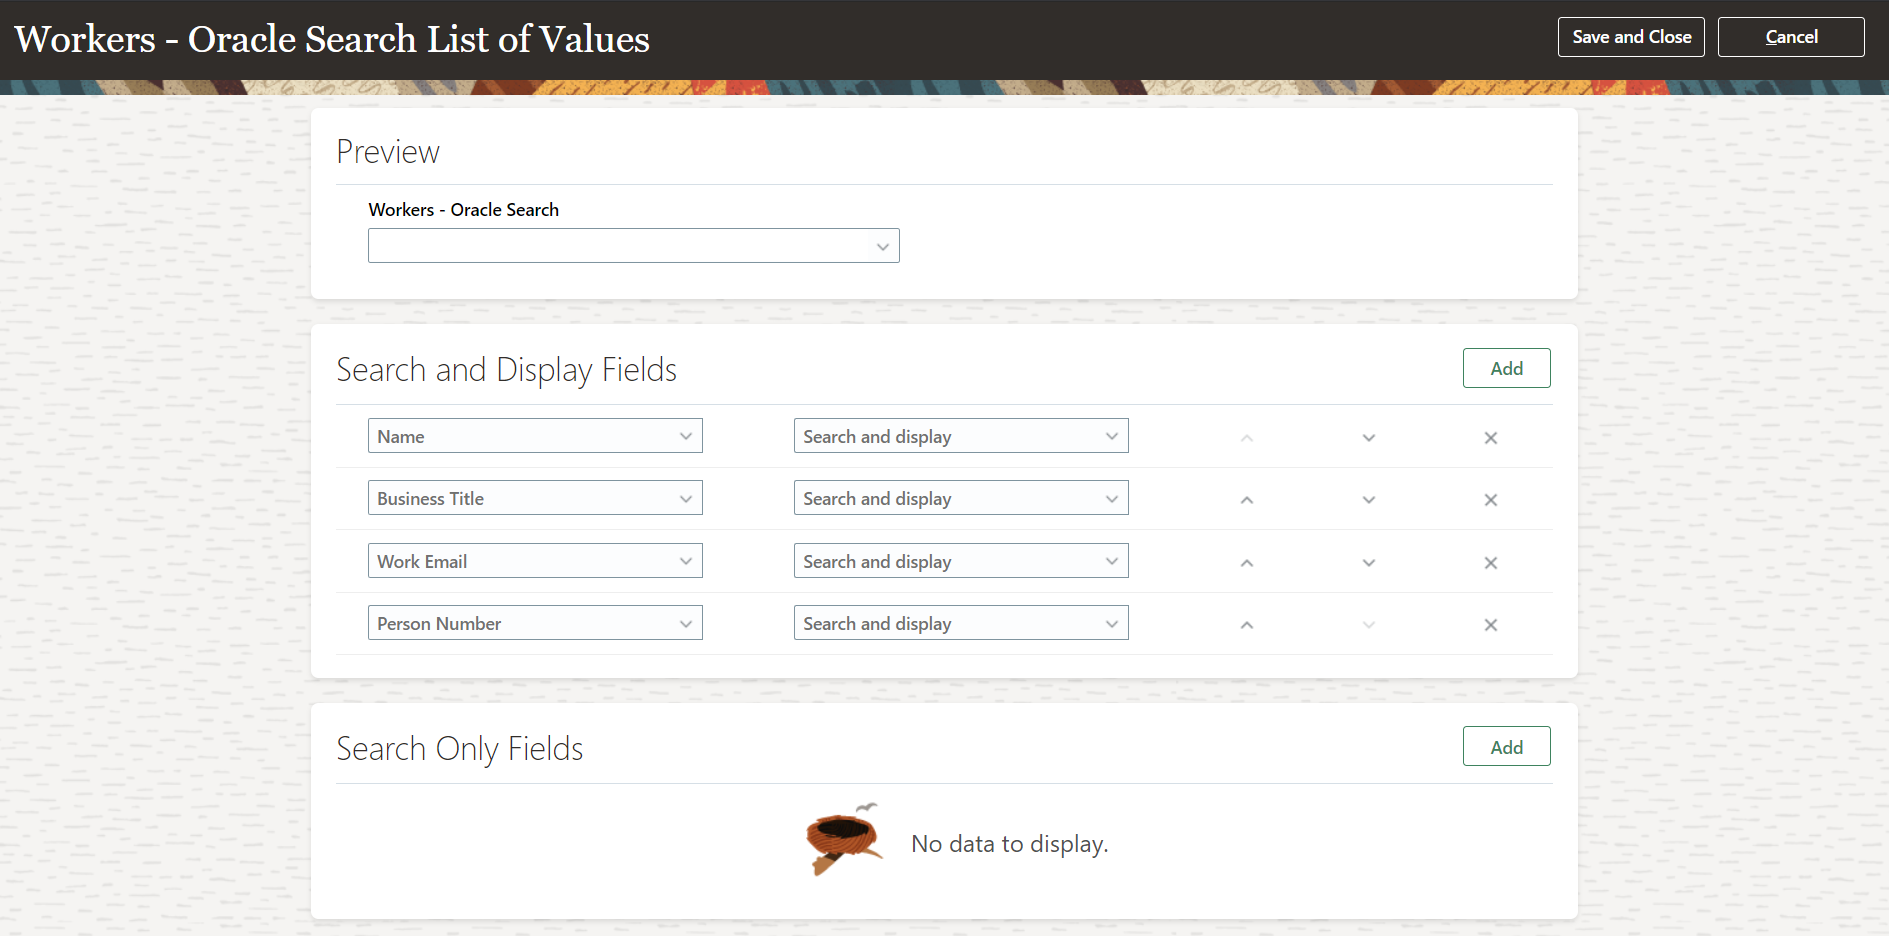Screen dimensions: 1889x936
Task: Click the Cancel button
Action: click(x=1790, y=37)
